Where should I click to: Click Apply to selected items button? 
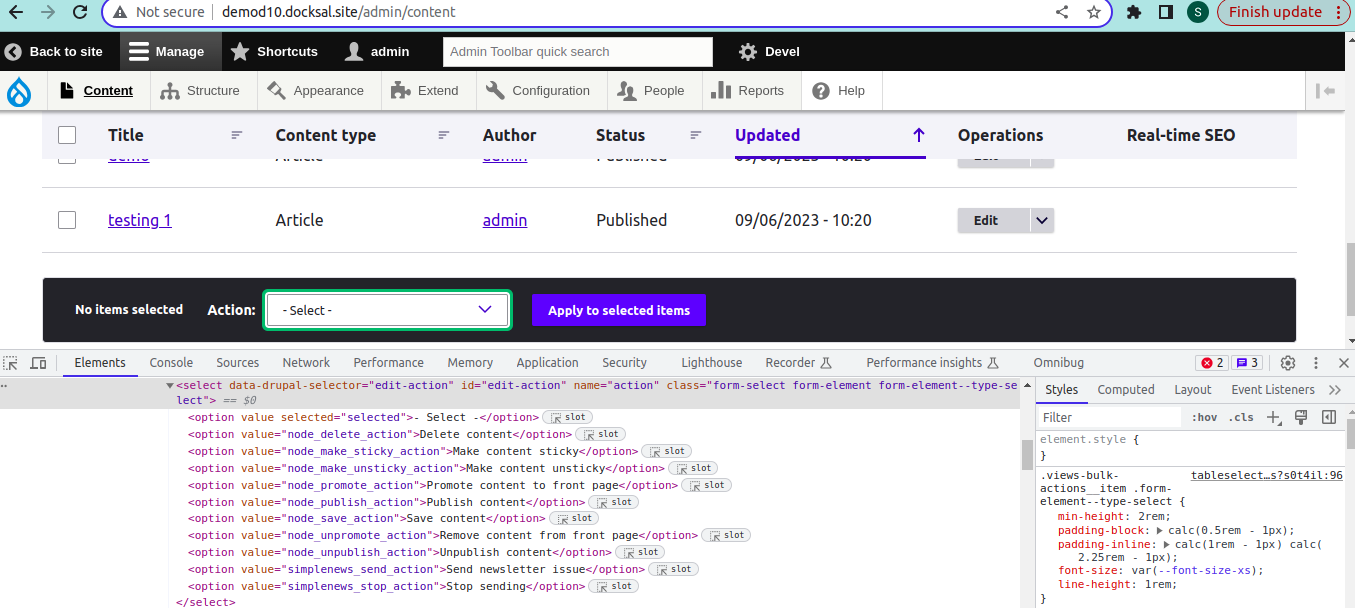click(x=618, y=310)
